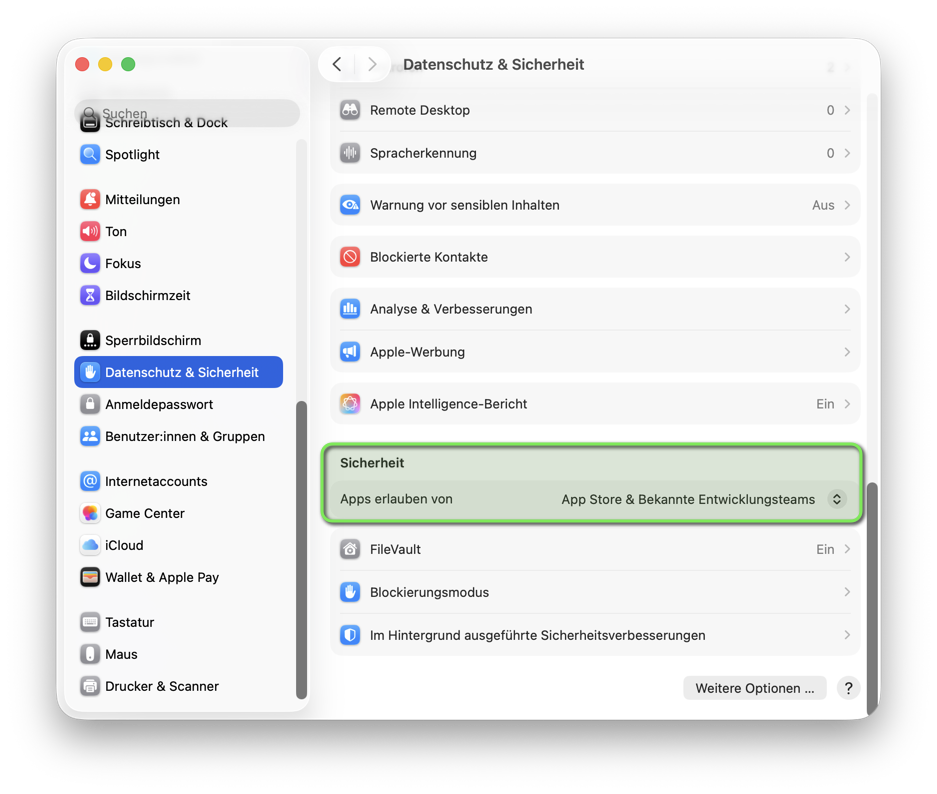
Task: Open Sperrbildschirm in the sidebar
Action: click(x=153, y=341)
